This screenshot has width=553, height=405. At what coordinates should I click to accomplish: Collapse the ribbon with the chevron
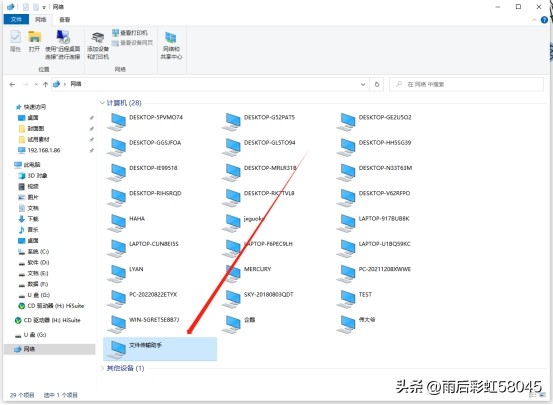(x=534, y=20)
